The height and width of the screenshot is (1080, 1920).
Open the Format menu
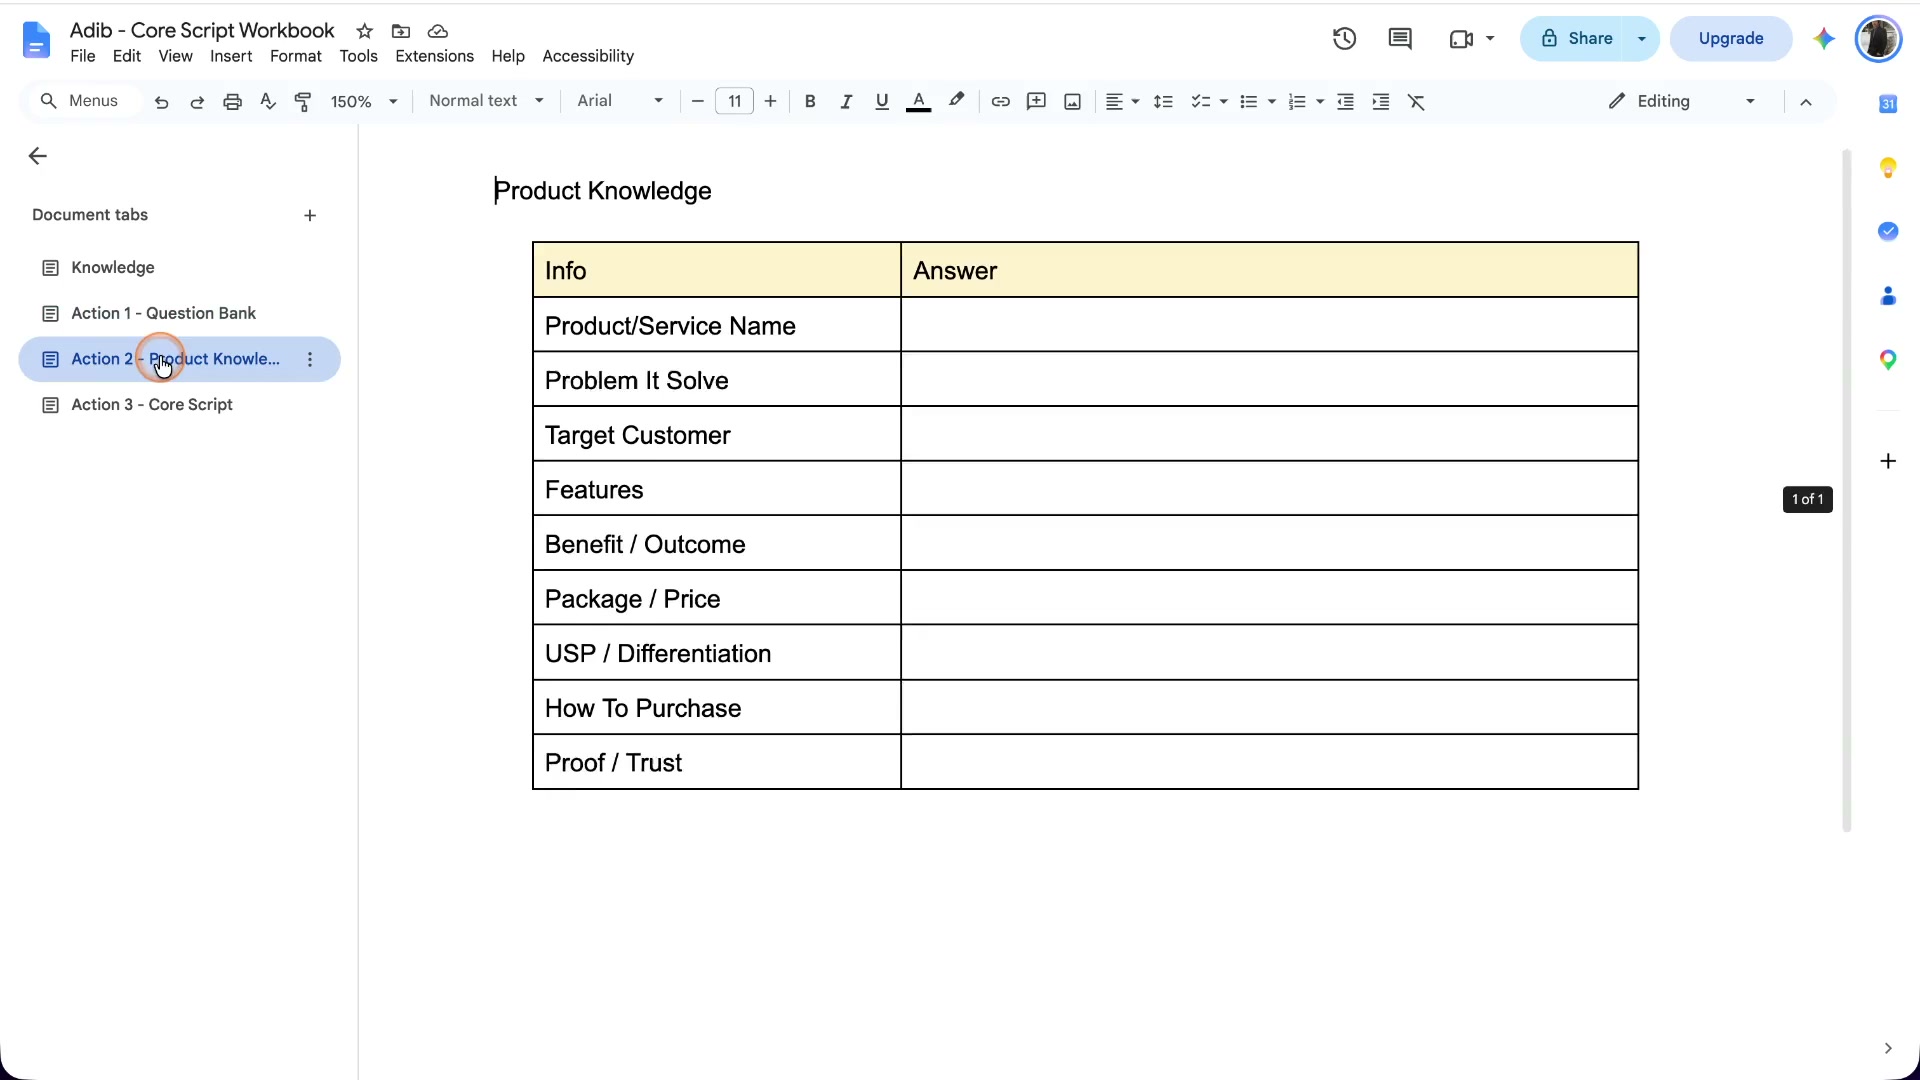click(295, 57)
